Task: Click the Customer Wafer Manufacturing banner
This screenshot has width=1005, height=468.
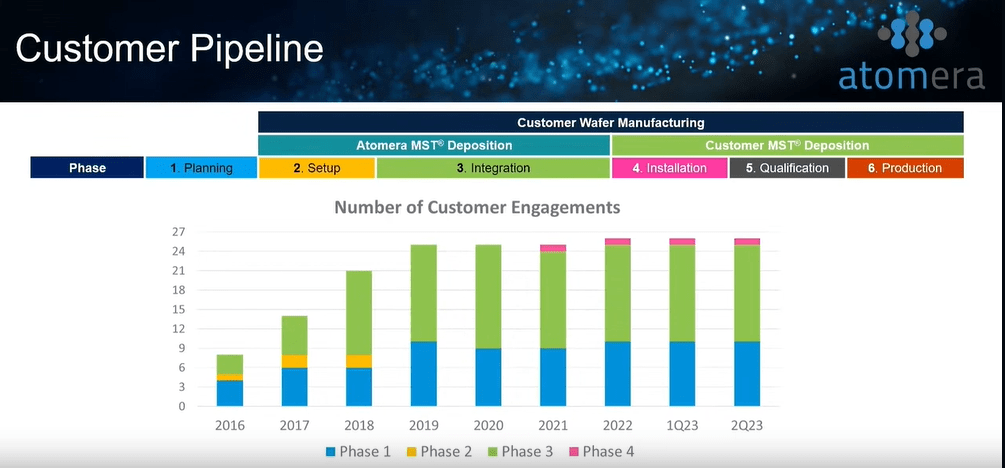Action: click(610, 123)
